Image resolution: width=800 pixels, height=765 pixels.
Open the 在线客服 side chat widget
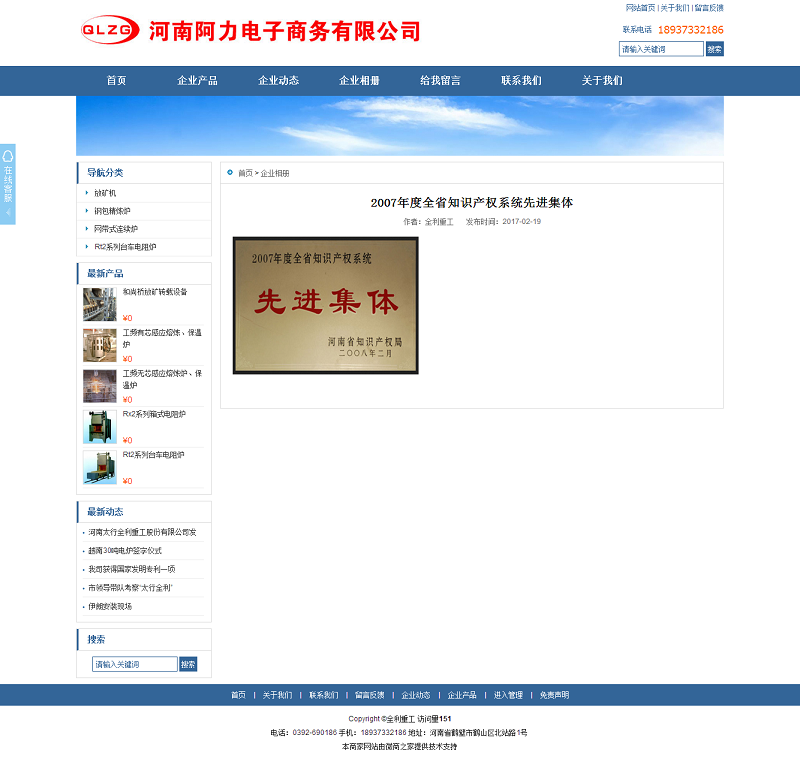click(x=8, y=184)
